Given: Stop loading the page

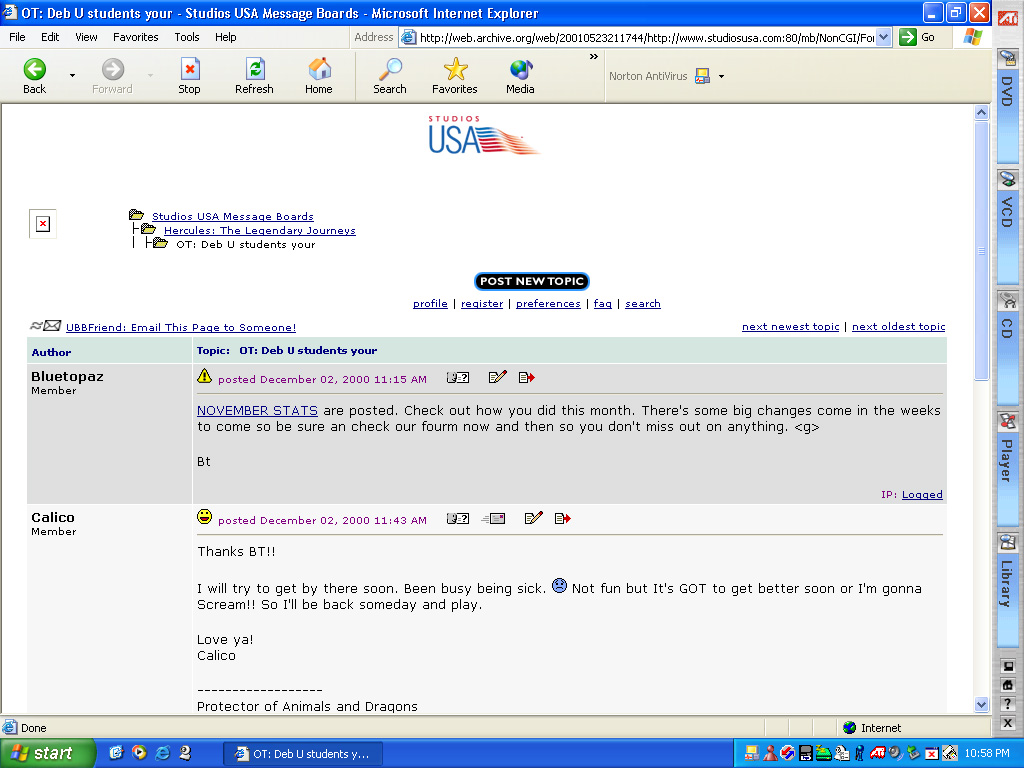Looking at the screenshot, I should (189, 76).
